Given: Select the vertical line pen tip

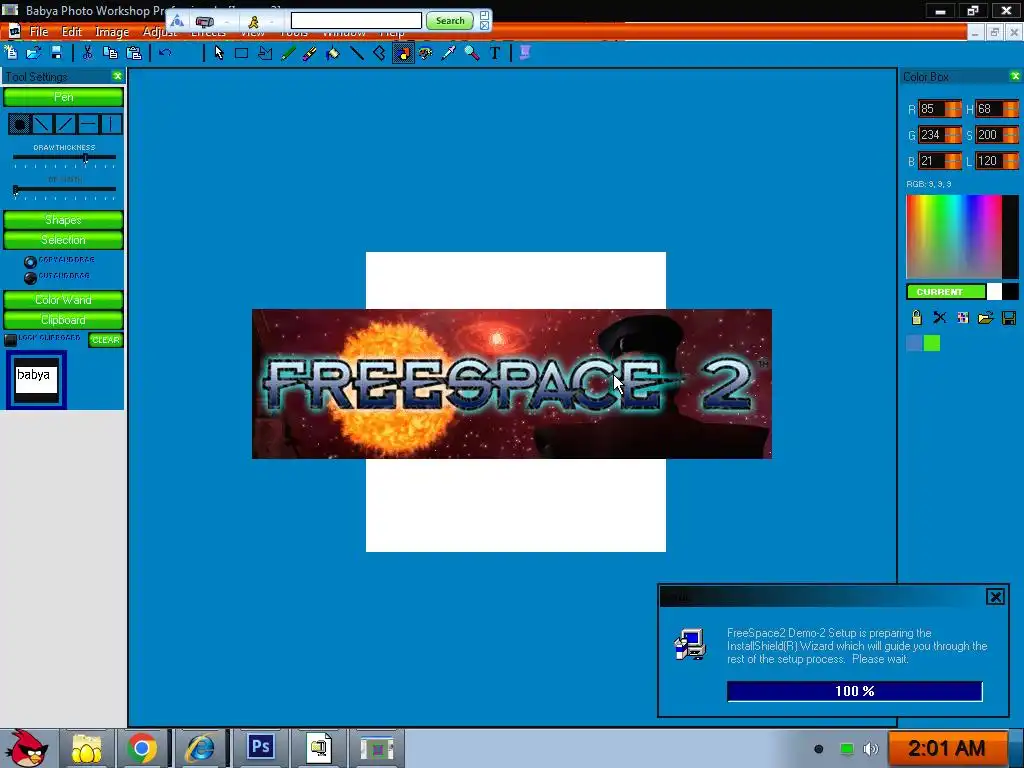Looking at the screenshot, I should (x=111, y=124).
